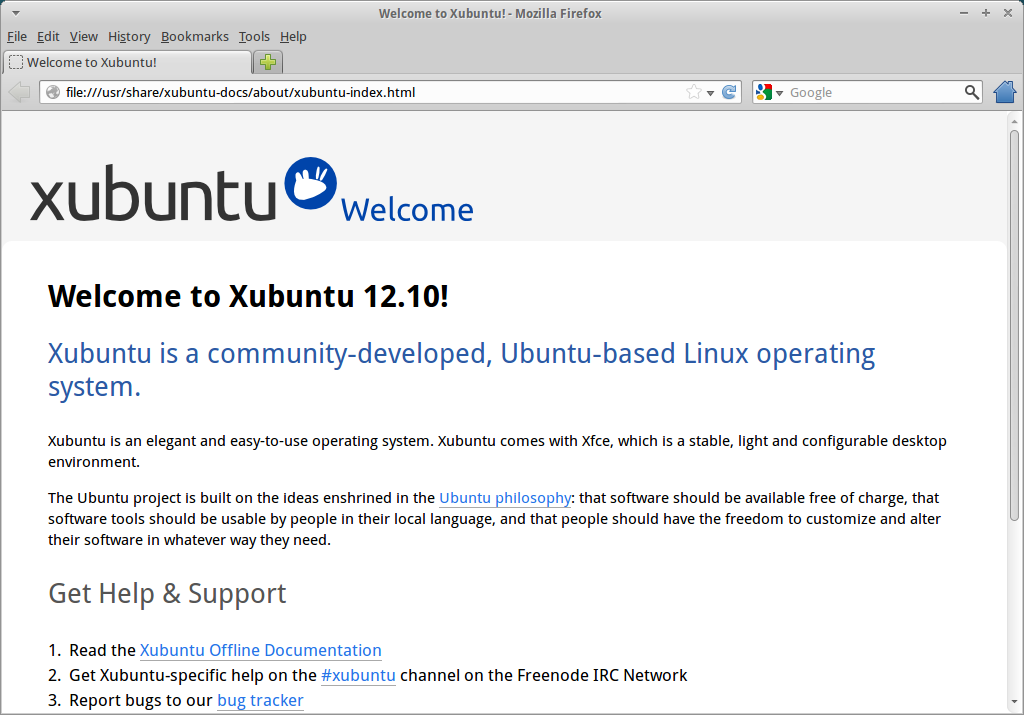Open a new tab with plus button
1024x715 pixels.
(268, 62)
